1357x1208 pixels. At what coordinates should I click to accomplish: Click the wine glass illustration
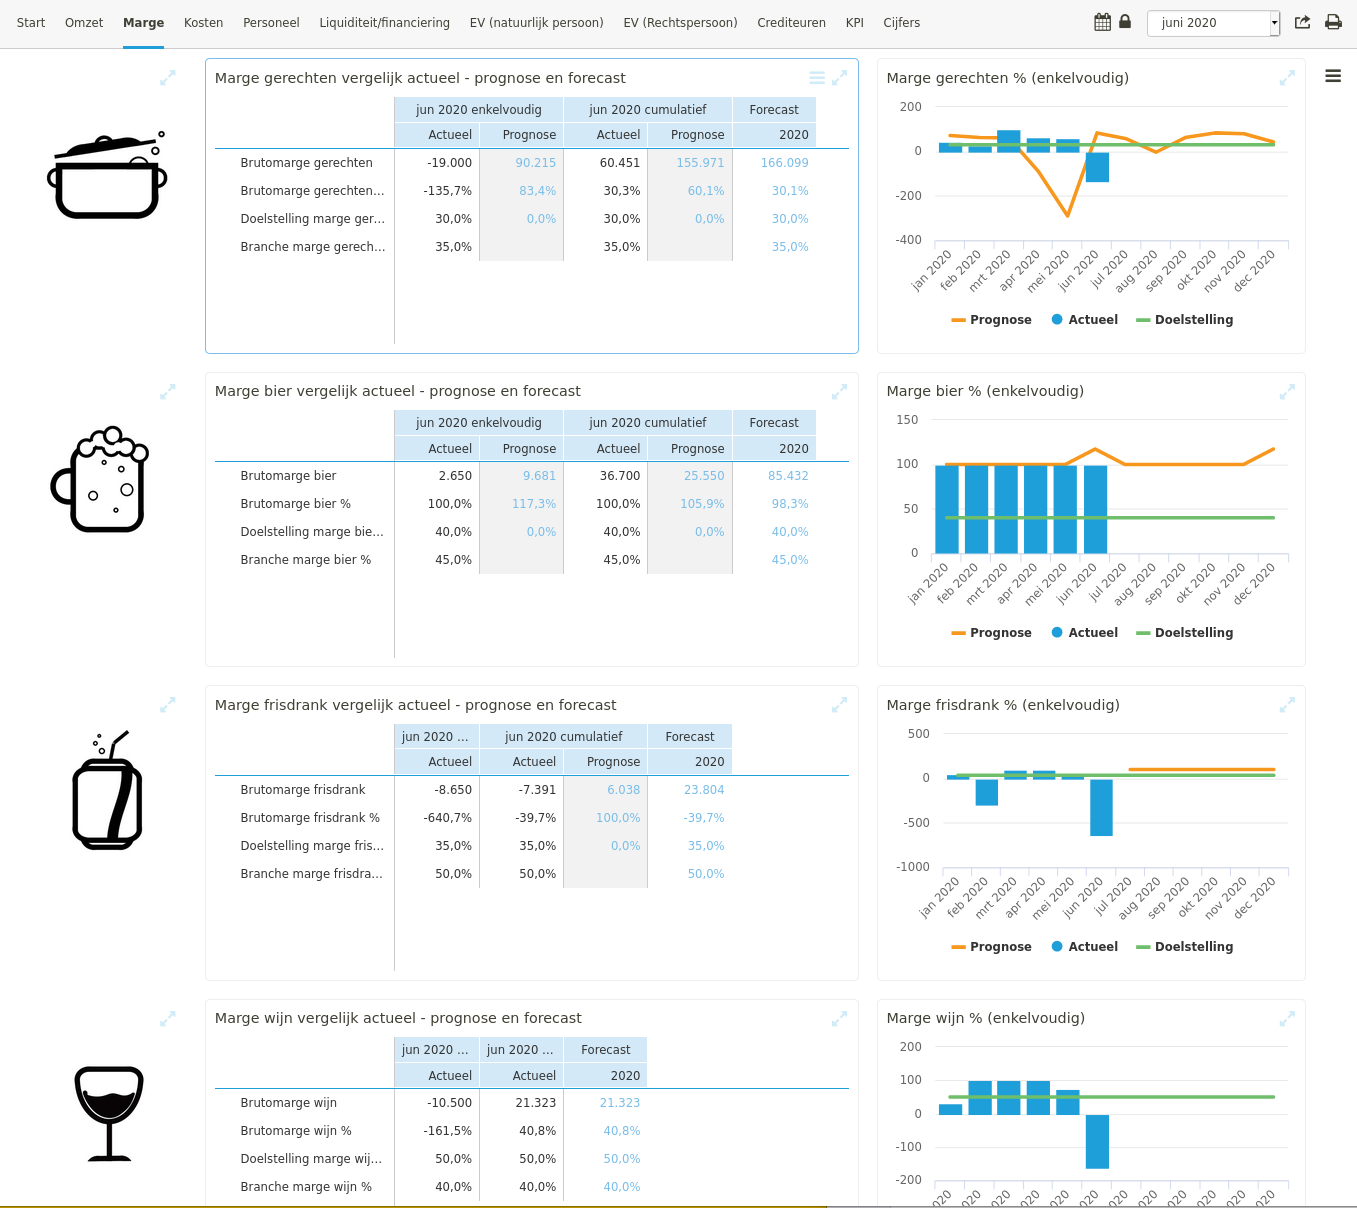pyautogui.click(x=109, y=1113)
